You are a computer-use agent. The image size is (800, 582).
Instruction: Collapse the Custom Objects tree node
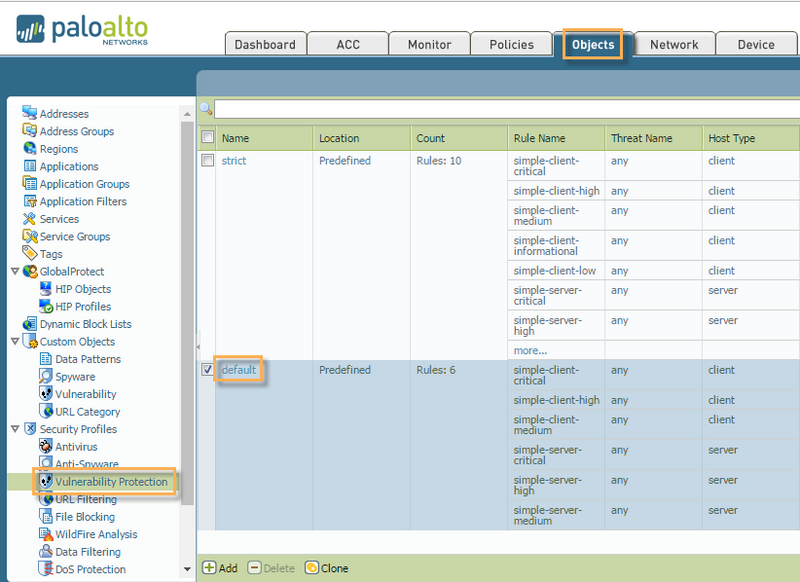[14, 342]
